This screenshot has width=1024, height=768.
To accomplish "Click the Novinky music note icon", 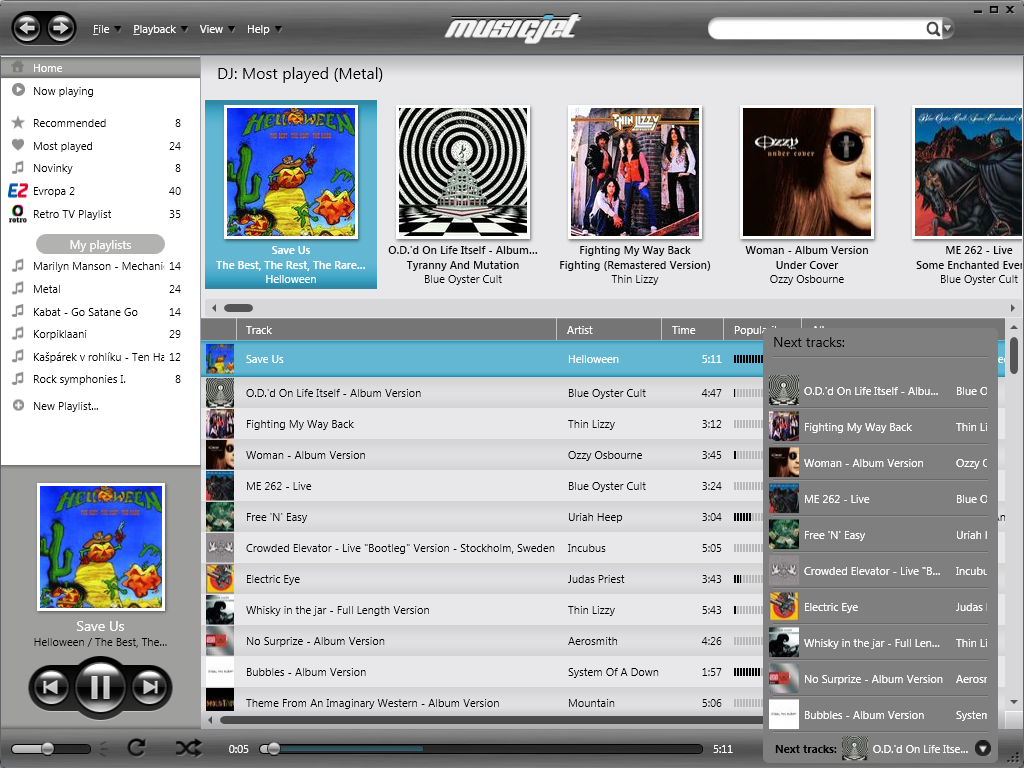I will click(x=18, y=167).
